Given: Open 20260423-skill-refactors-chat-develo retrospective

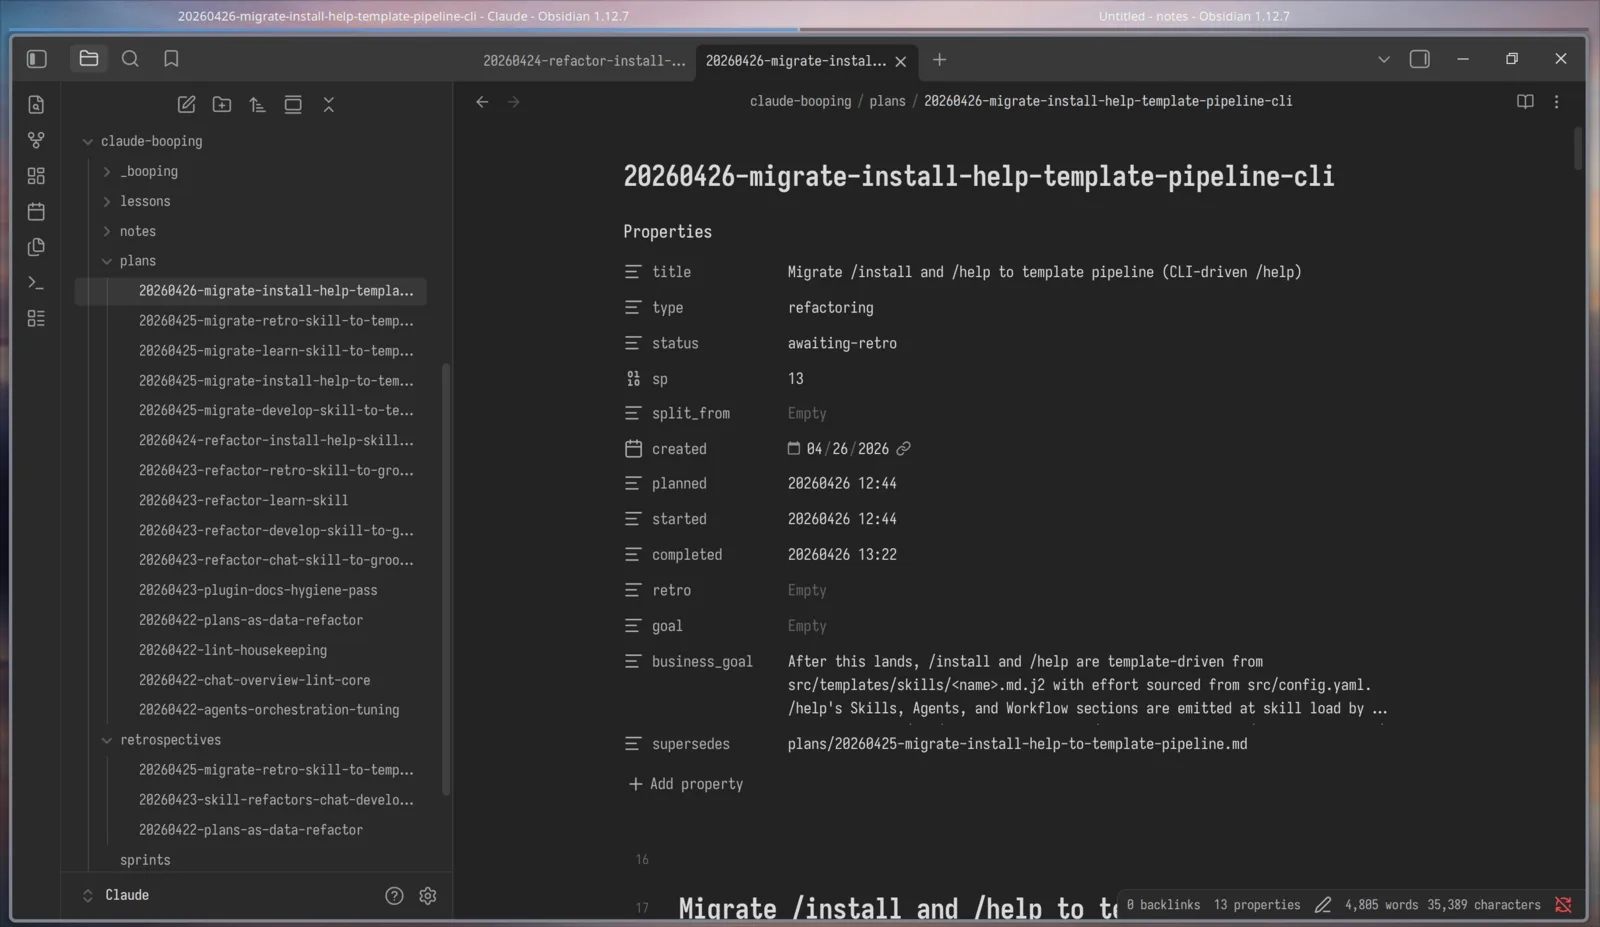Looking at the screenshot, I should click(x=276, y=800).
